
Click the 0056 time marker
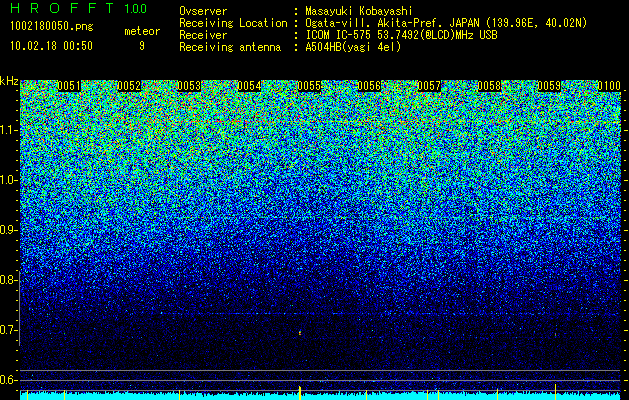pyautogui.click(x=369, y=86)
